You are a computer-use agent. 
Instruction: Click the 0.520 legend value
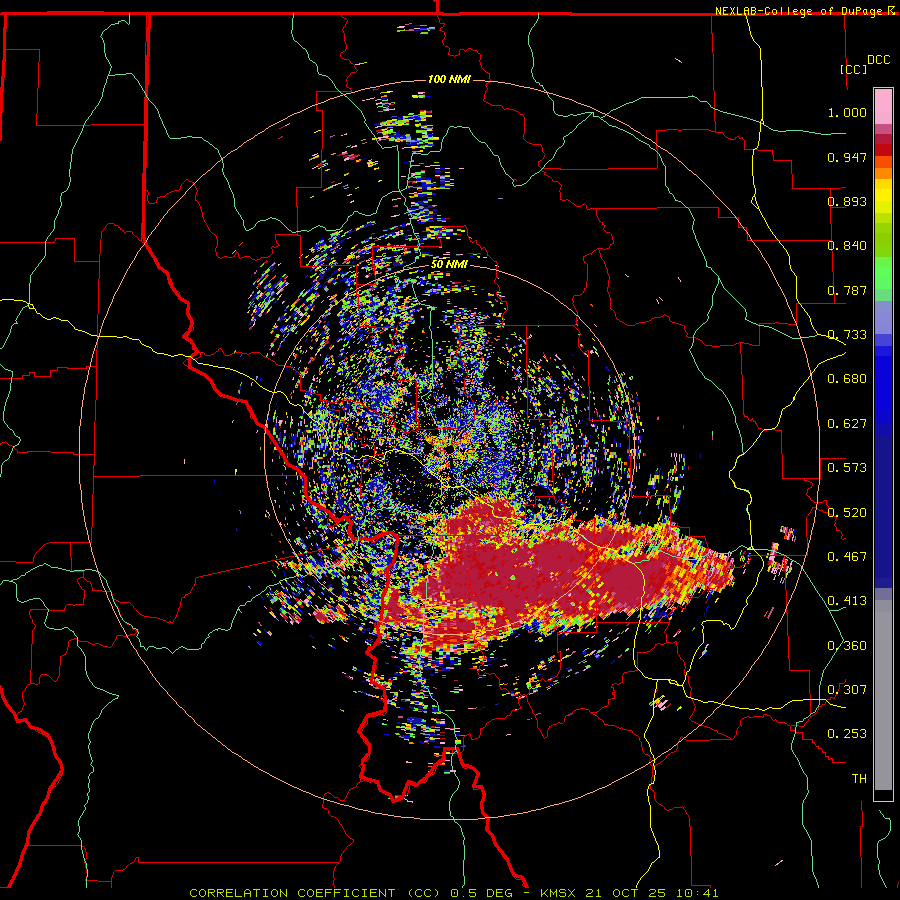pyautogui.click(x=847, y=513)
